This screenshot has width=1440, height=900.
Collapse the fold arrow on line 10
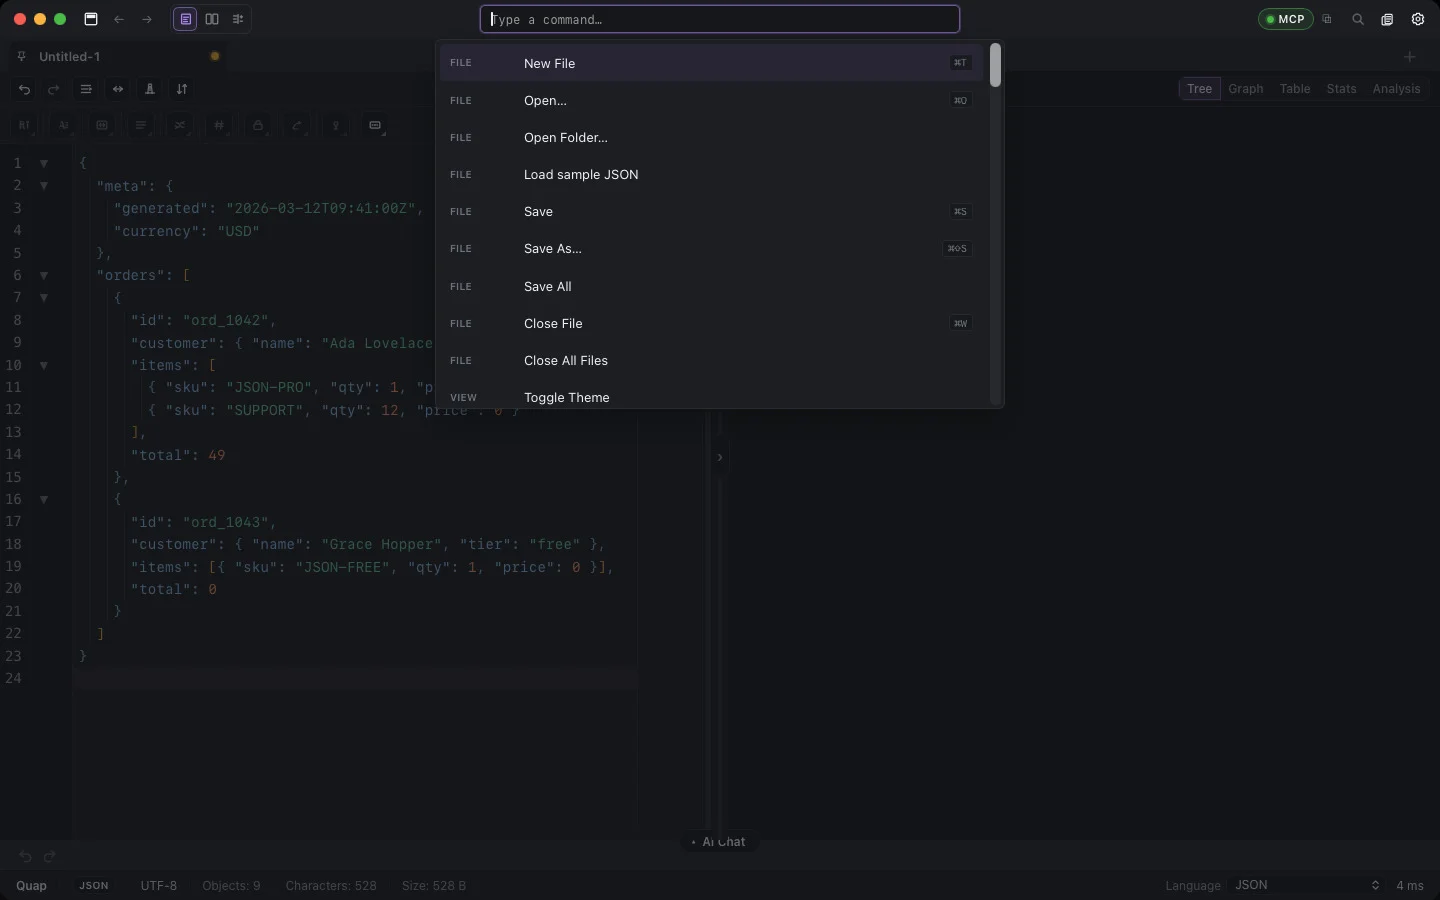click(x=44, y=366)
